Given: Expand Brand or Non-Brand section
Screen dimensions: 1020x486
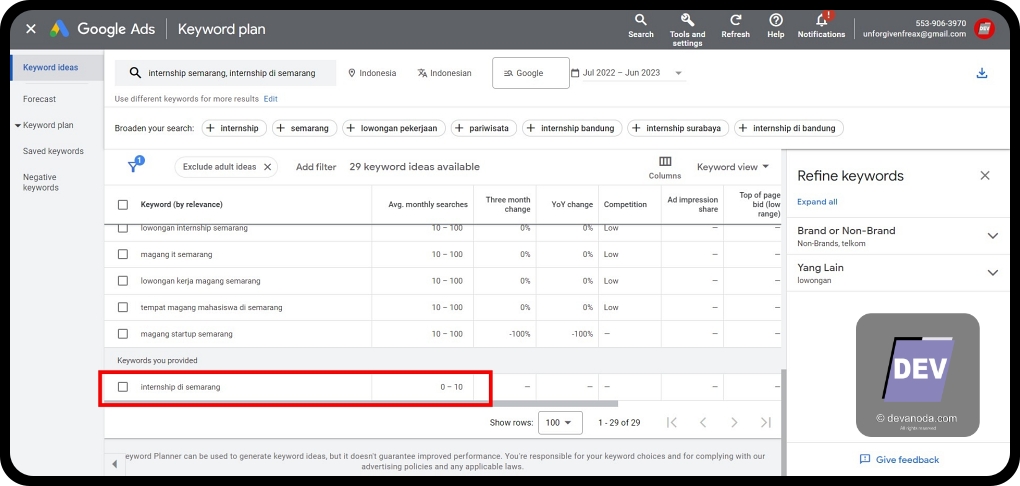Looking at the screenshot, I should 992,236.
